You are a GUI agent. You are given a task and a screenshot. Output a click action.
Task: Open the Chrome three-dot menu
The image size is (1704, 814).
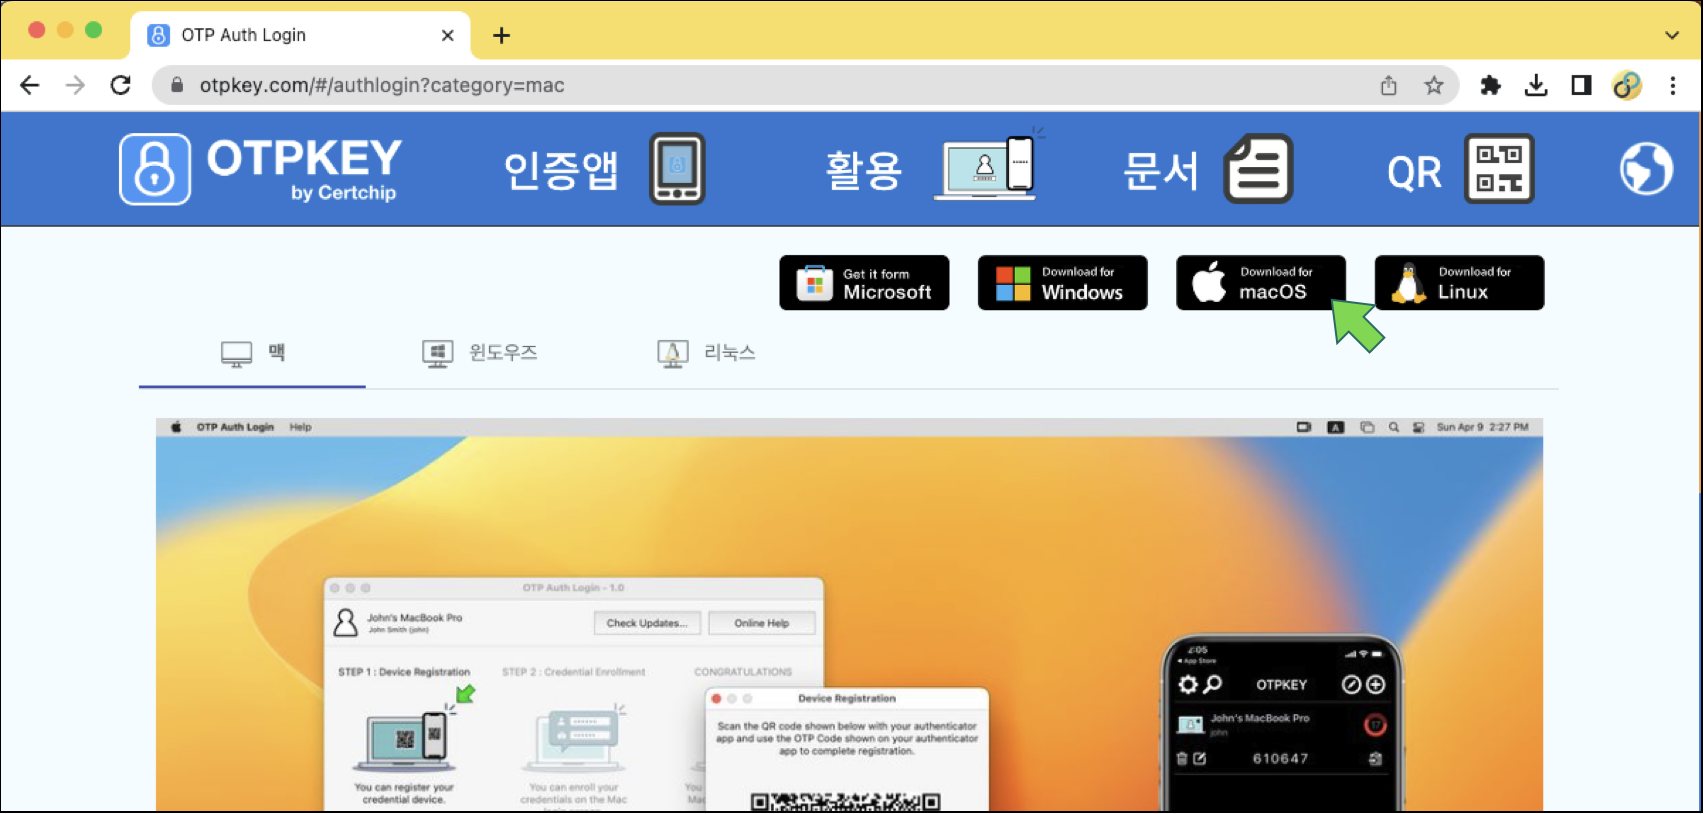tap(1672, 86)
